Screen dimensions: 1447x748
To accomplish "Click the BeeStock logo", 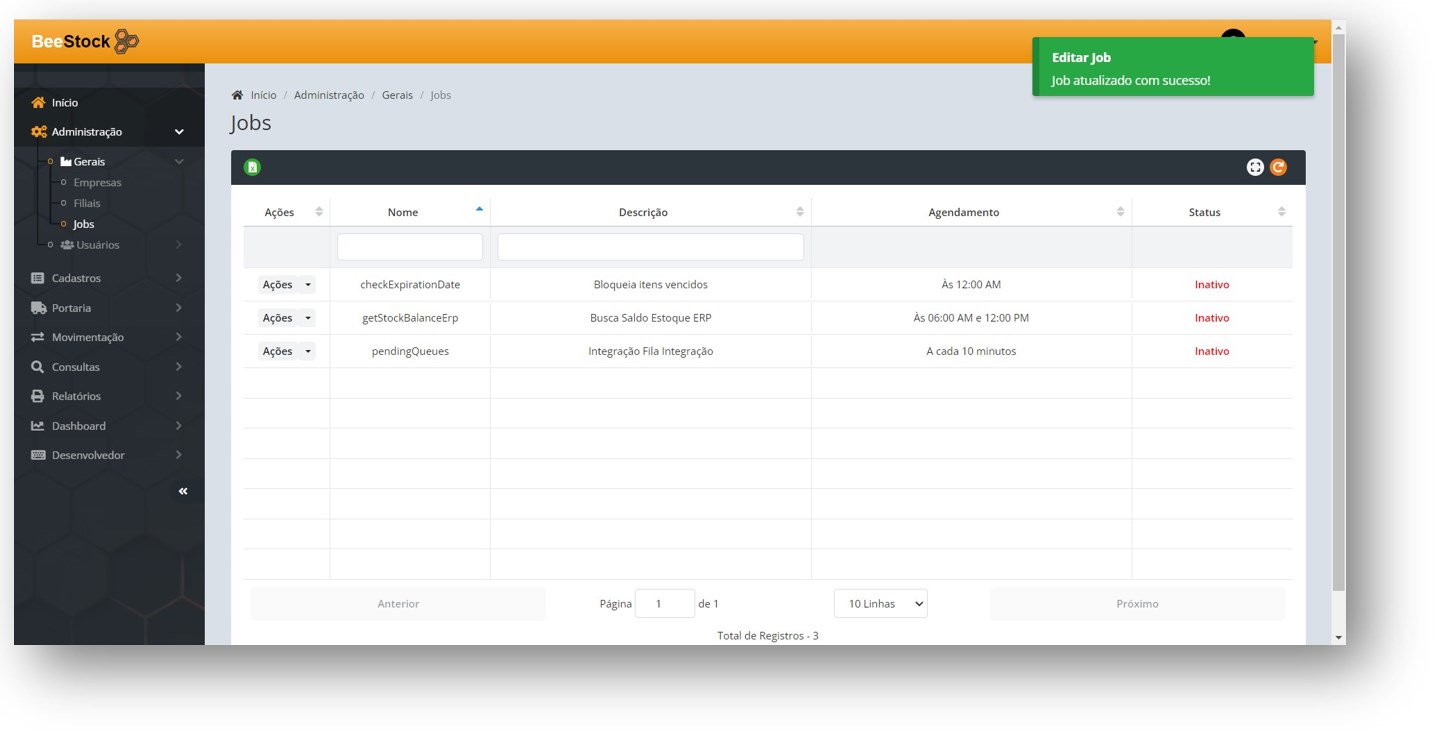I will click(85, 42).
